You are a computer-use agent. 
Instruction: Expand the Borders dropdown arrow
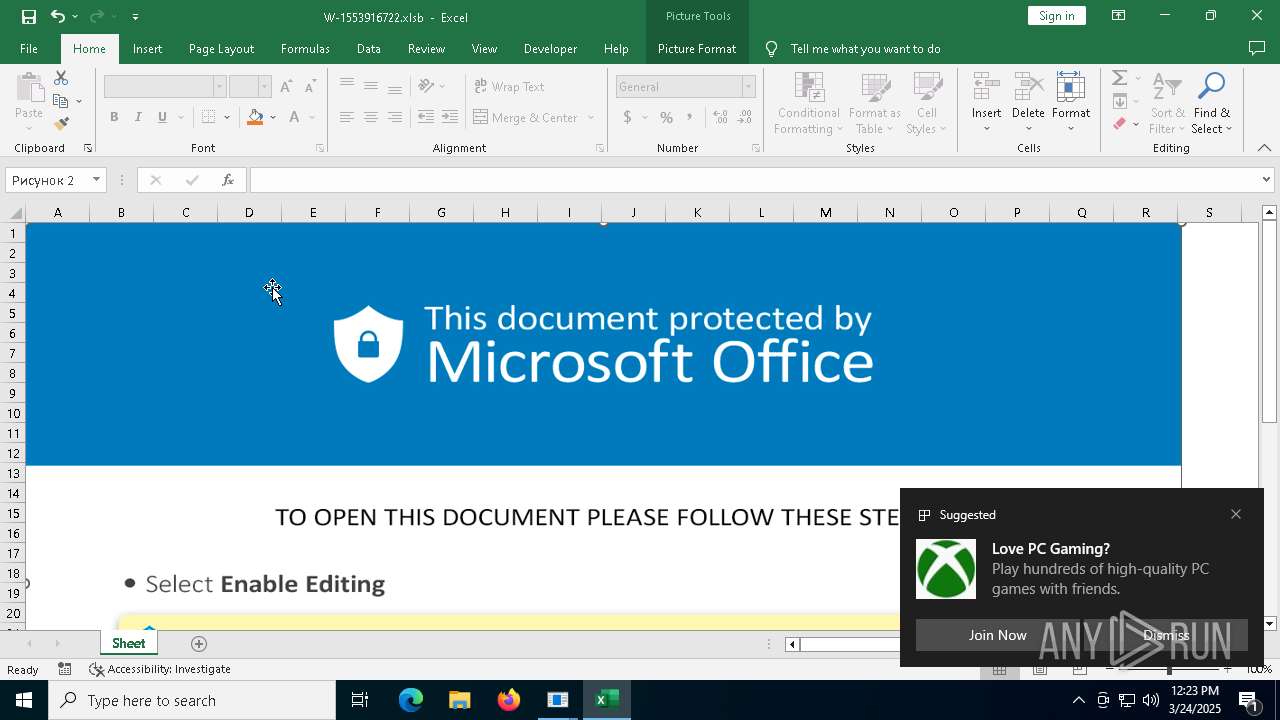(227, 117)
